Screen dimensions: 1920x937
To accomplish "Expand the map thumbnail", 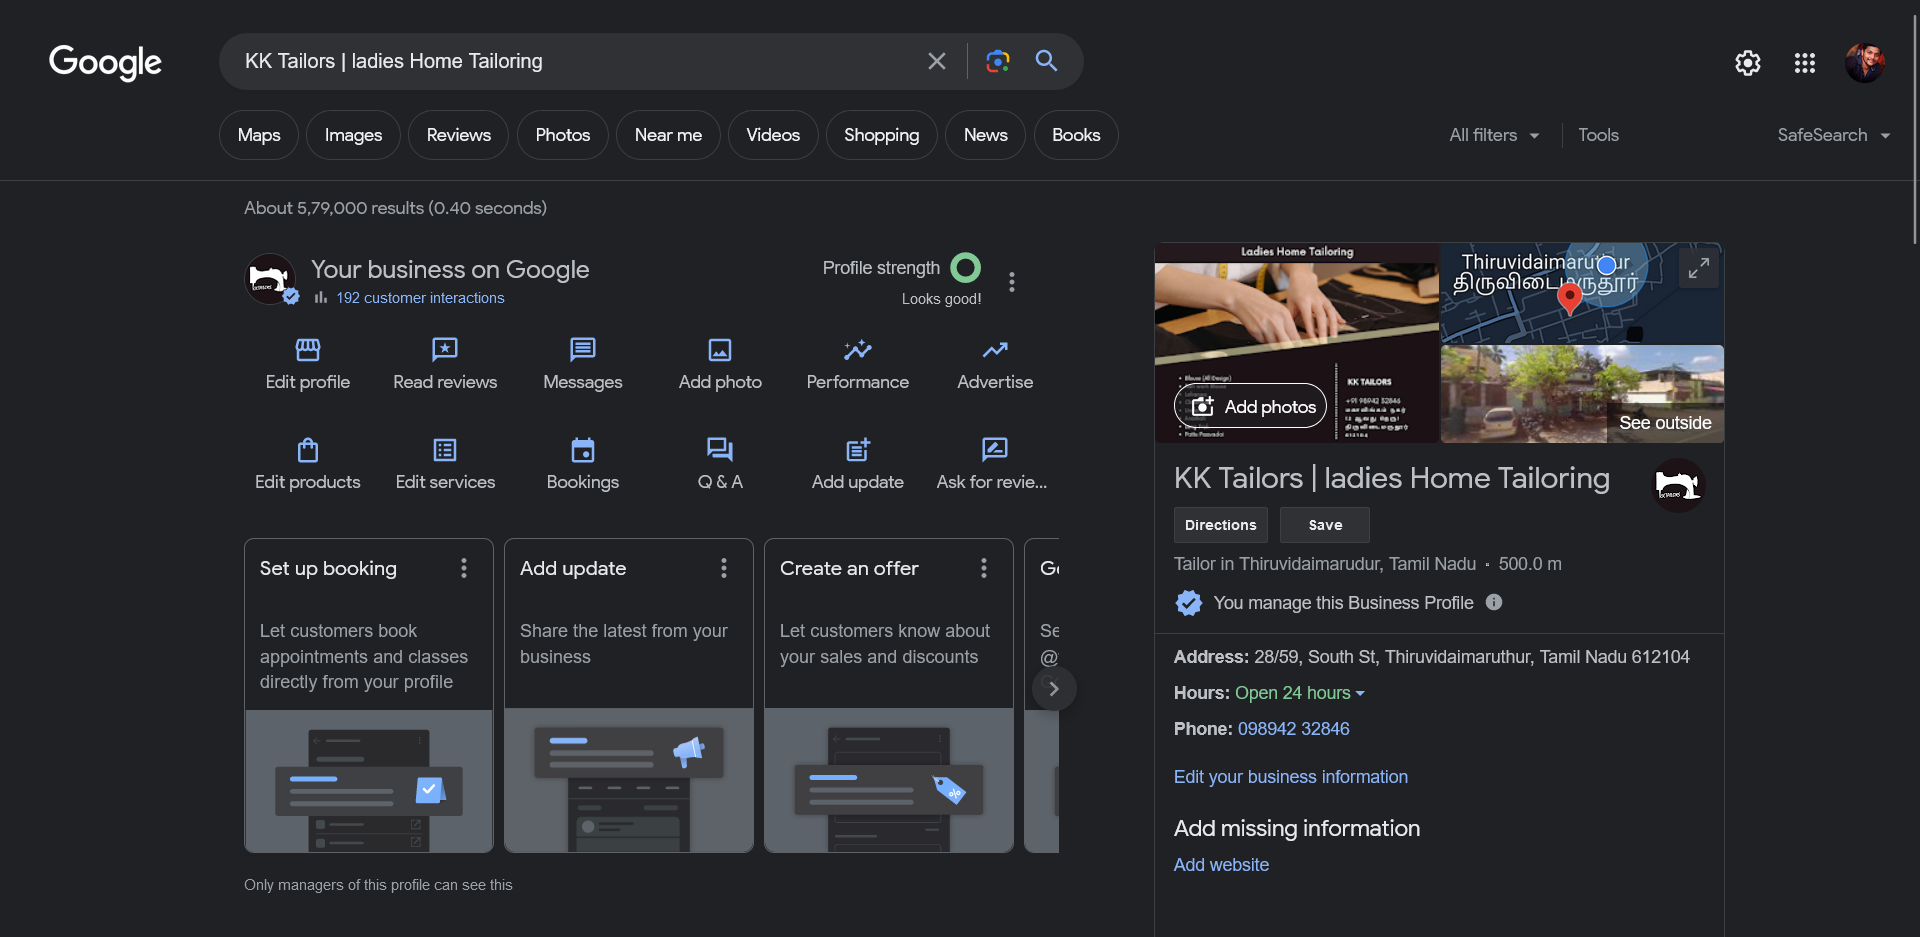I will (x=1698, y=268).
